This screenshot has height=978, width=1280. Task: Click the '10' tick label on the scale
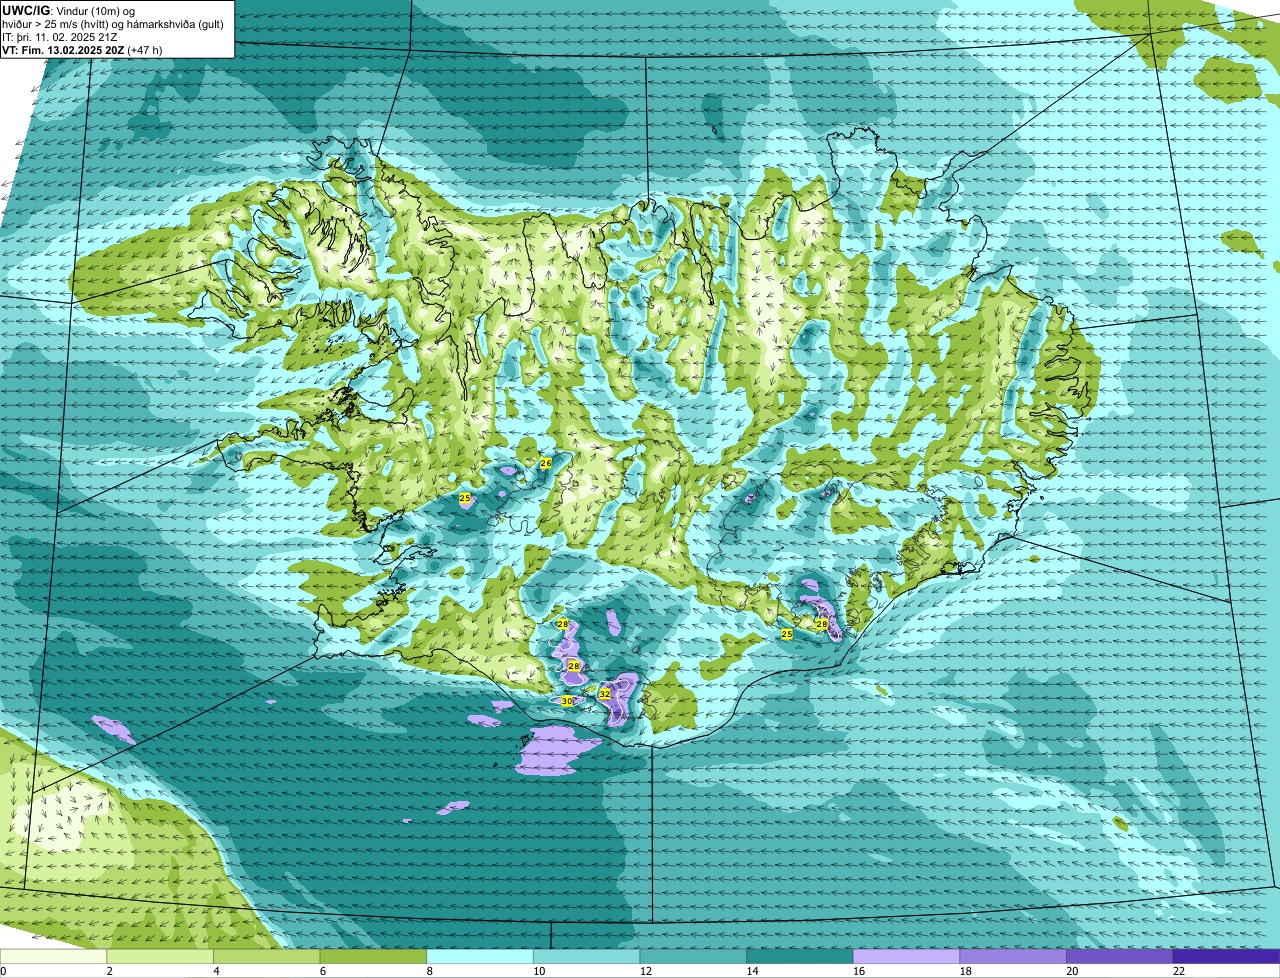click(539, 971)
